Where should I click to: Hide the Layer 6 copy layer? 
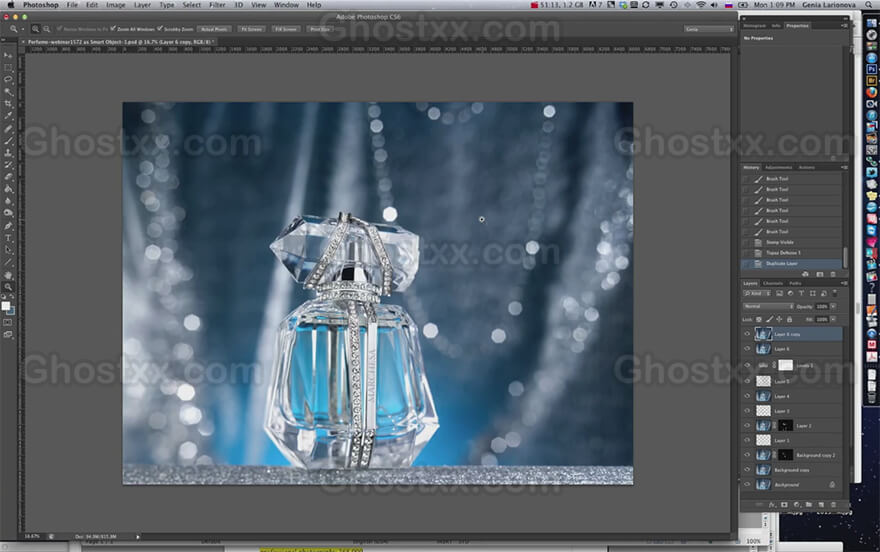747,334
